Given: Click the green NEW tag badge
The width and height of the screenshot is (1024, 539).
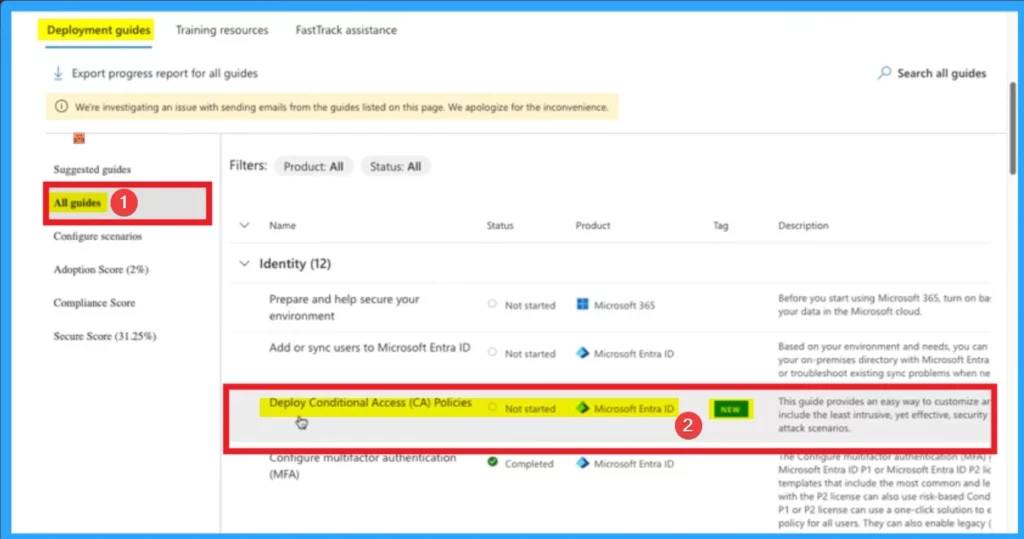Looking at the screenshot, I should pos(730,409).
